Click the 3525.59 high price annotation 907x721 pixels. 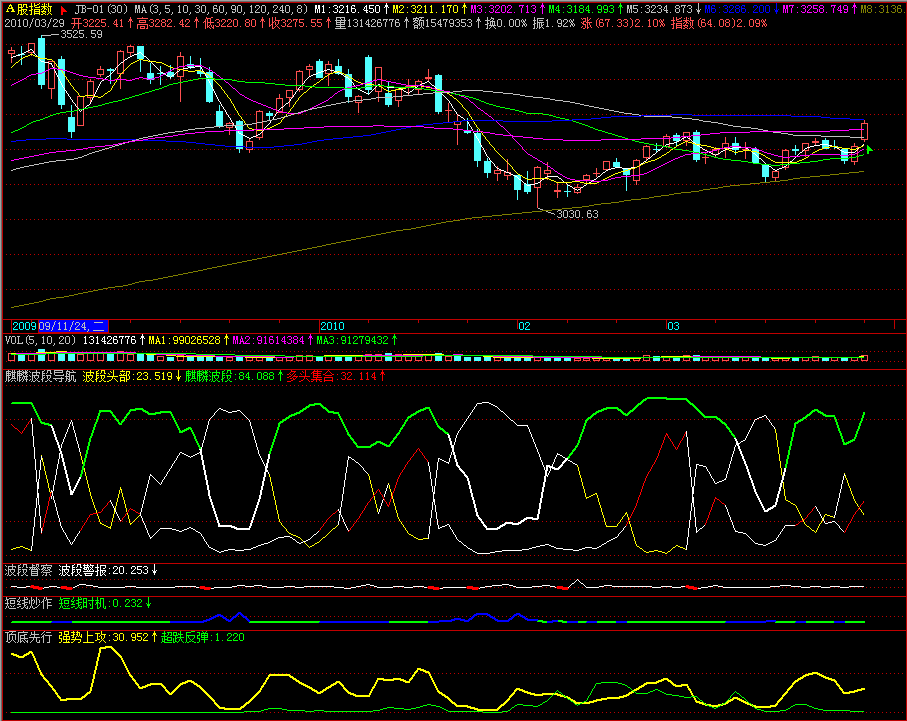pyautogui.click(x=82, y=35)
